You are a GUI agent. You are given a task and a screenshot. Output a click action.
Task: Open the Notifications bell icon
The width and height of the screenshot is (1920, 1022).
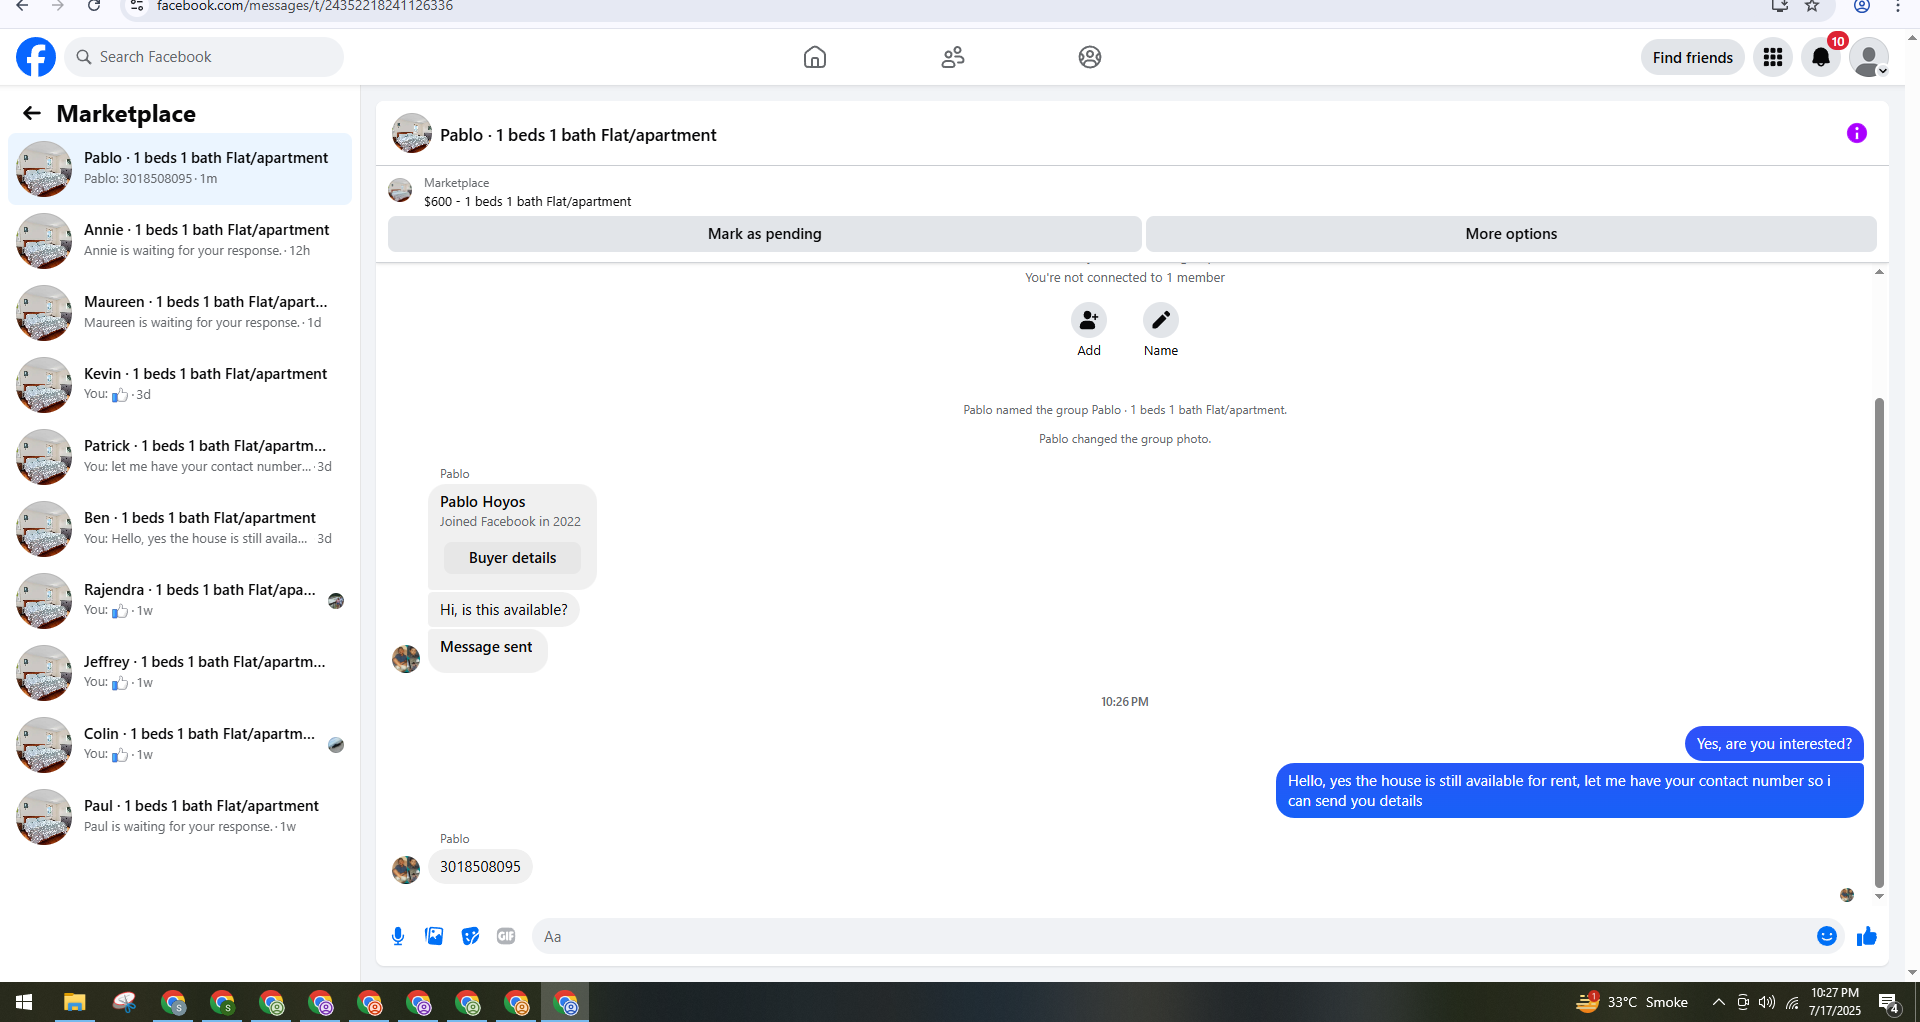[x=1821, y=57]
